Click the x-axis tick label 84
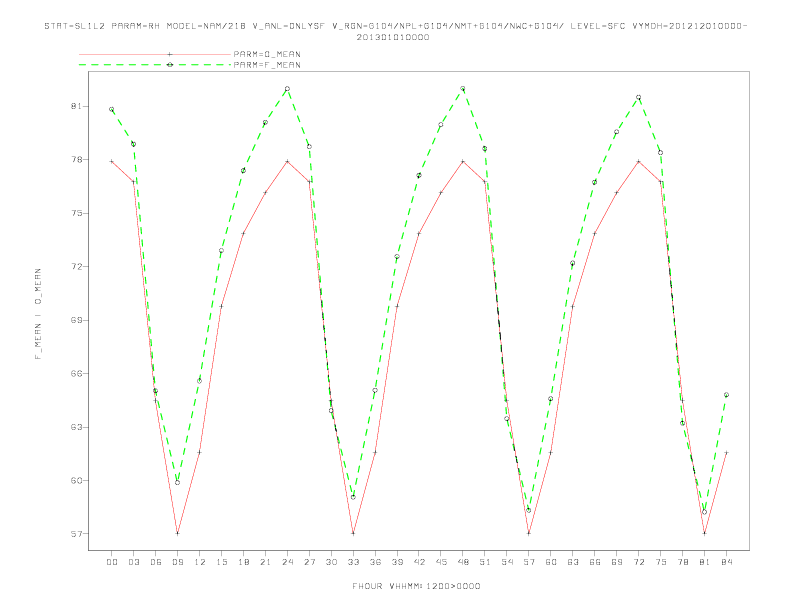This screenshot has height=612, width=792. point(726,562)
